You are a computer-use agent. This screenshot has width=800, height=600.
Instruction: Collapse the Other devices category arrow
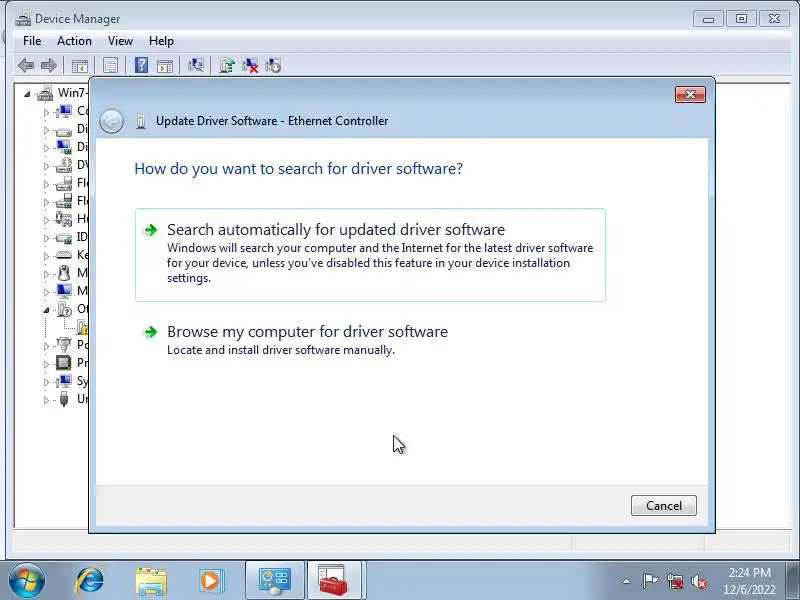[46, 310]
